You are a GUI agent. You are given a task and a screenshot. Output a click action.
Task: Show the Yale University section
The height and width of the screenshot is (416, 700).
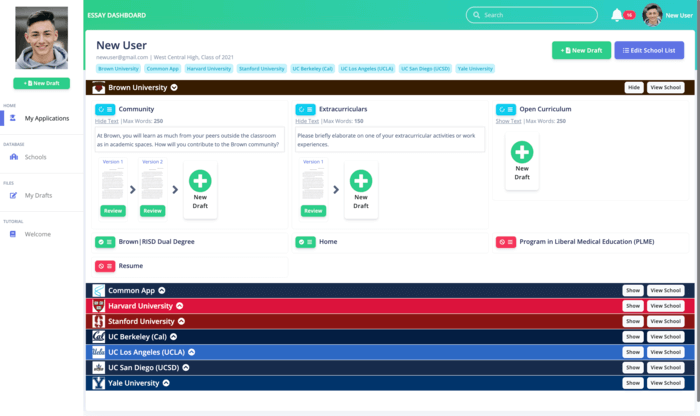click(x=633, y=383)
